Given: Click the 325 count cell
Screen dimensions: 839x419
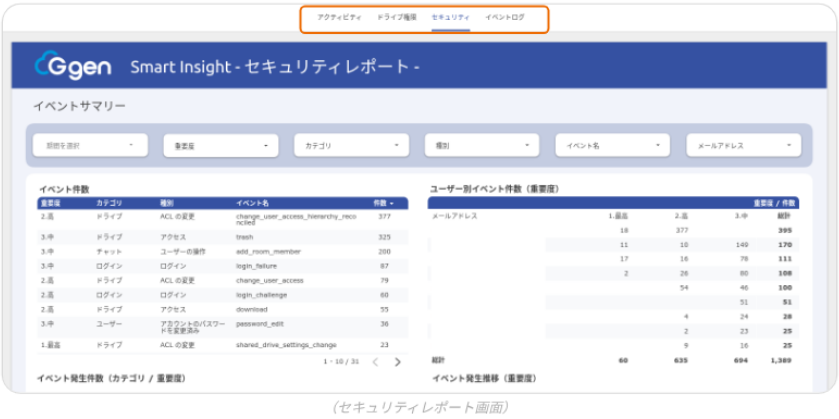Looking at the screenshot, I should pyautogui.click(x=384, y=237).
